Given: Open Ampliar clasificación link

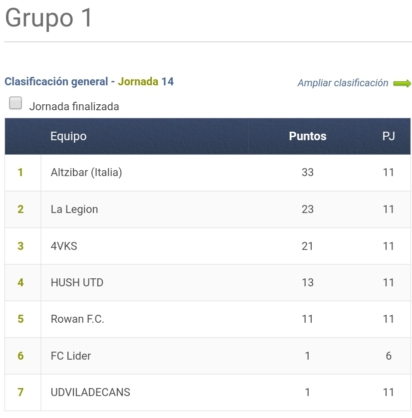Looking at the screenshot, I should click(x=343, y=83).
